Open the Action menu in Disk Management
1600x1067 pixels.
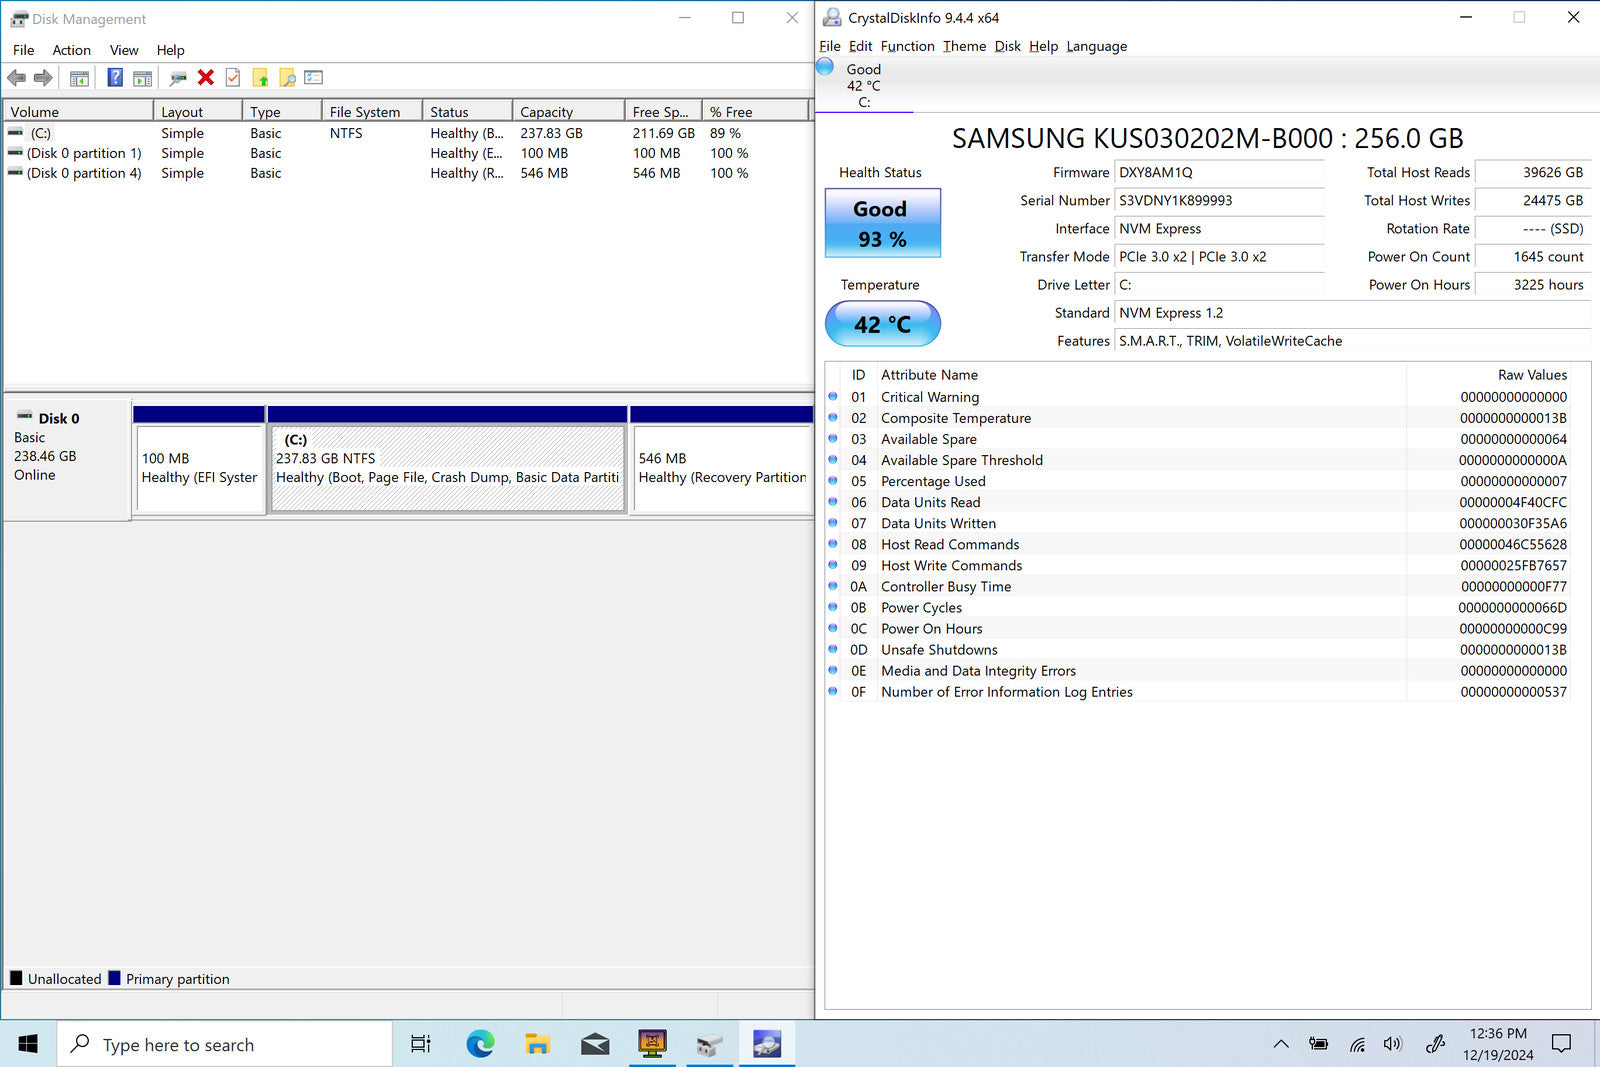tap(71, 50)
